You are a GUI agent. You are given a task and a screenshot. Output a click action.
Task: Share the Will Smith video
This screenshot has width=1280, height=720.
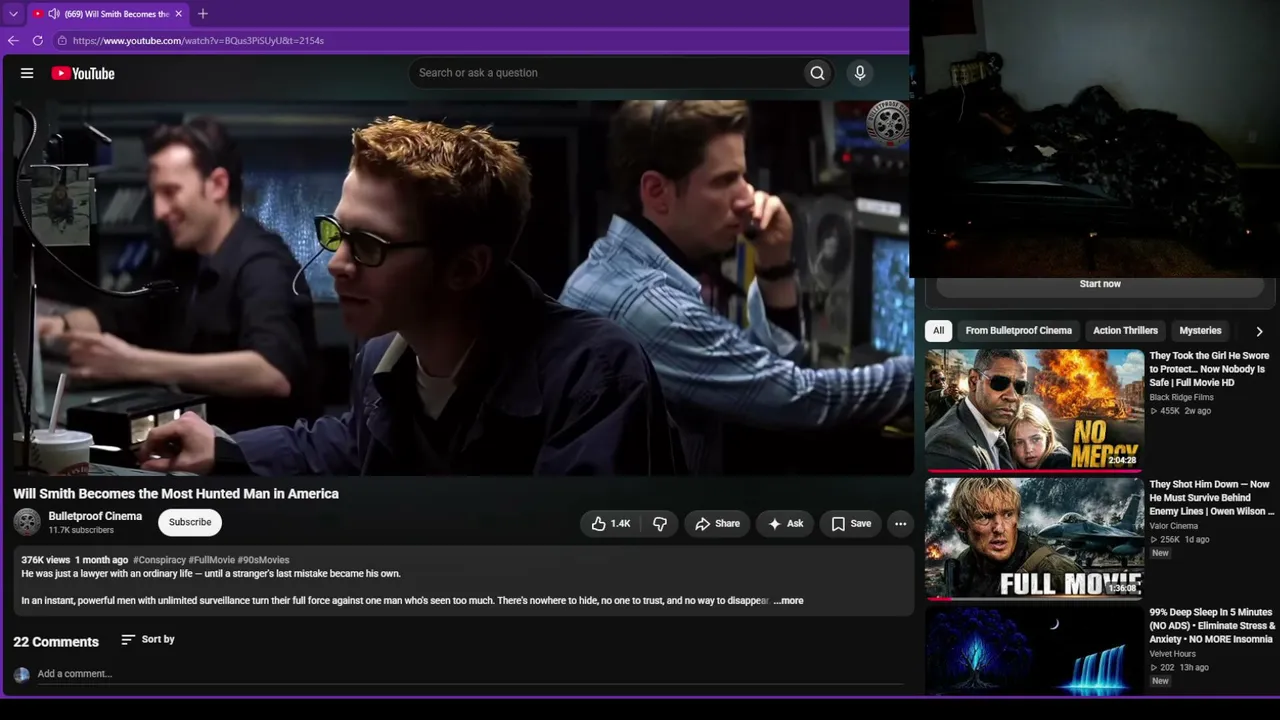tap(717, 524)
